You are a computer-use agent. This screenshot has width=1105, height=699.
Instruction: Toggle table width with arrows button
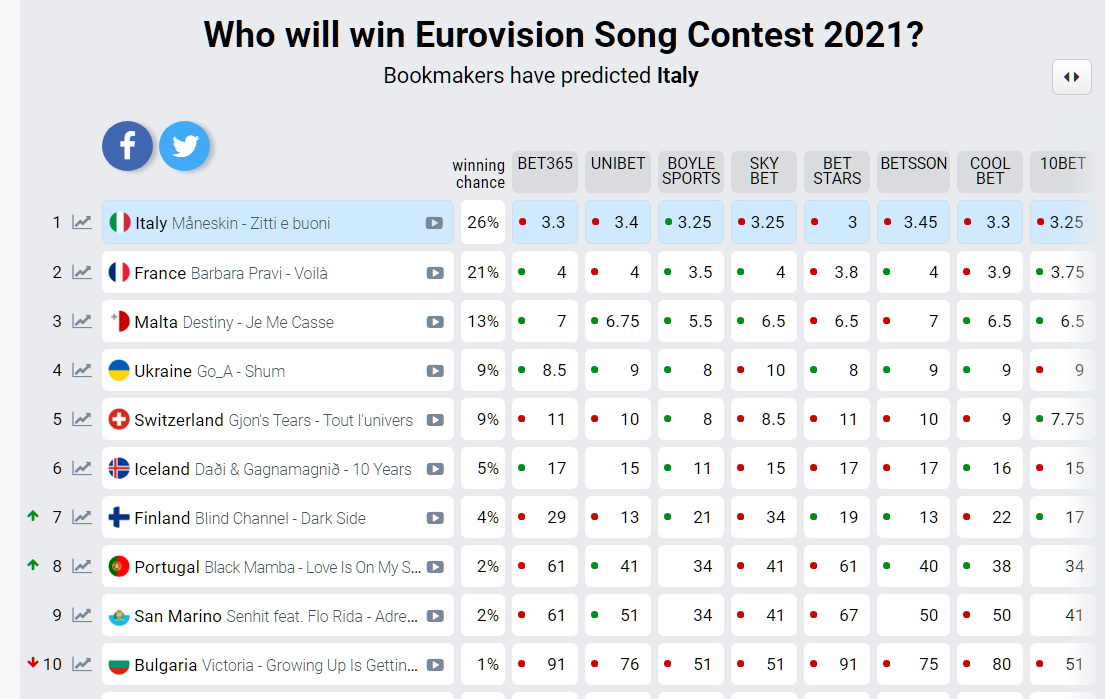1071,77
